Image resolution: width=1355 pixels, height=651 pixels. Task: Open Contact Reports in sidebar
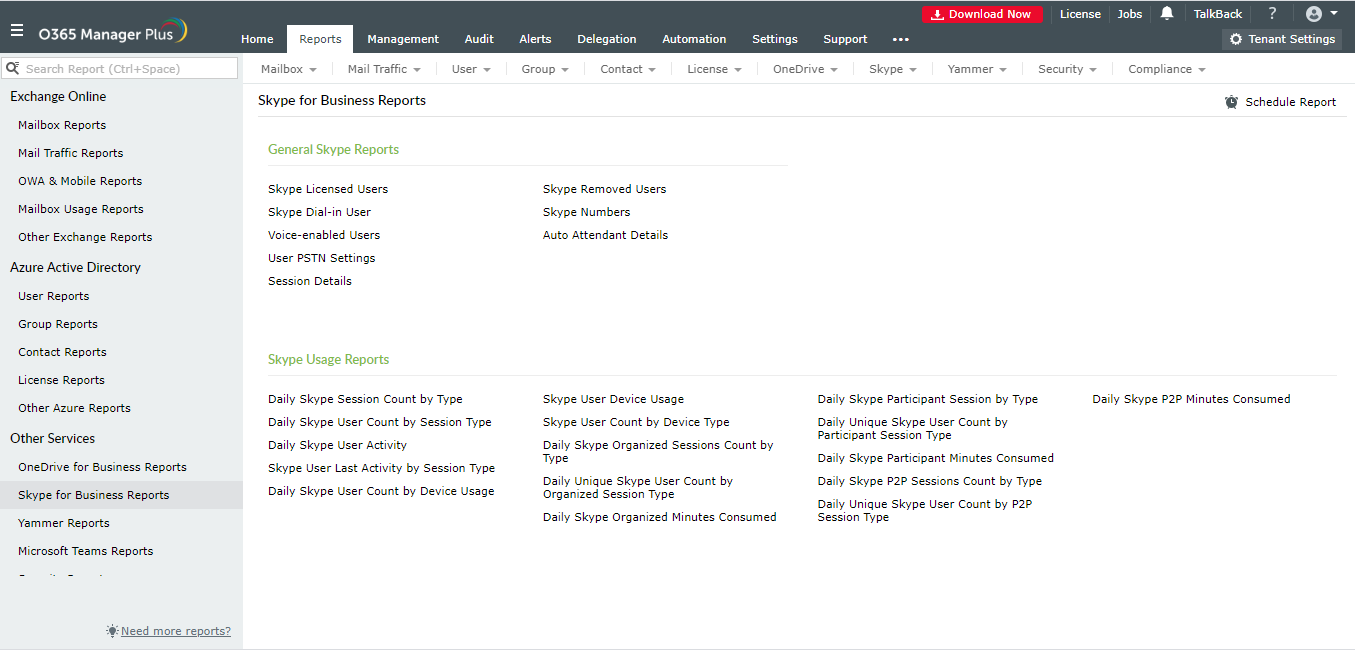click(62, 352)
